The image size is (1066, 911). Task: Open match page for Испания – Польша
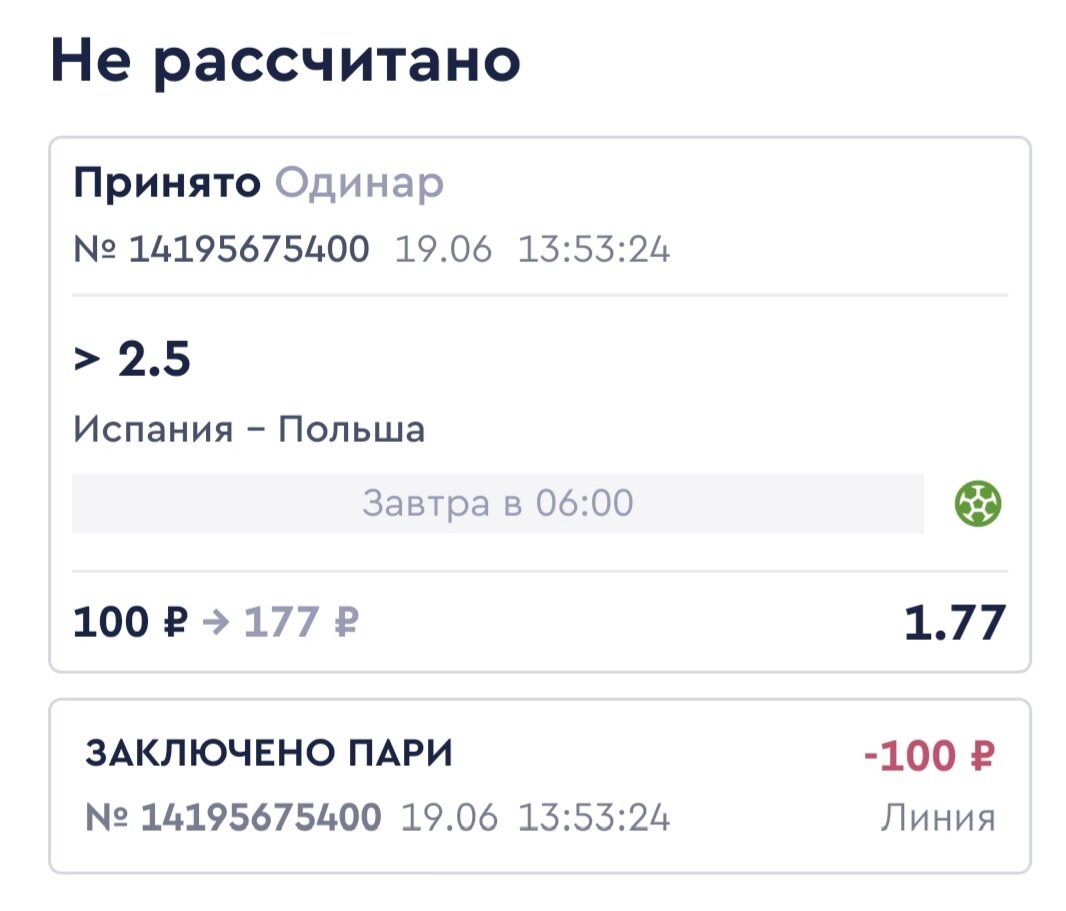(251, 430)
